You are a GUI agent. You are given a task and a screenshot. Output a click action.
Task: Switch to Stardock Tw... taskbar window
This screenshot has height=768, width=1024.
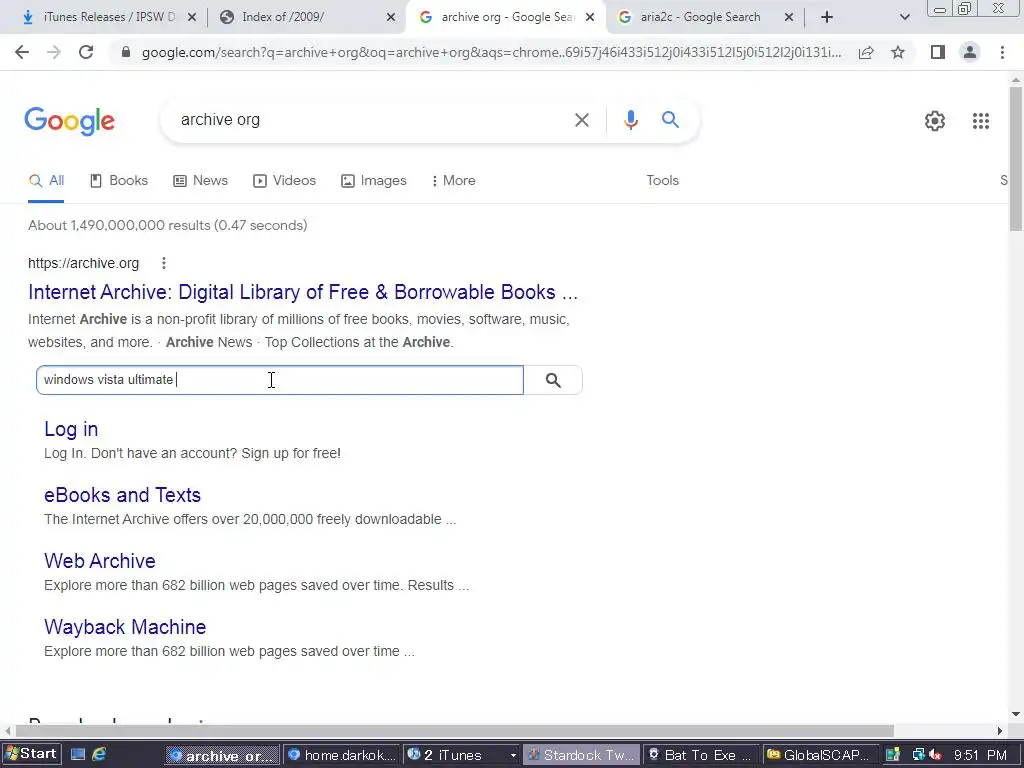coord(582,755)
